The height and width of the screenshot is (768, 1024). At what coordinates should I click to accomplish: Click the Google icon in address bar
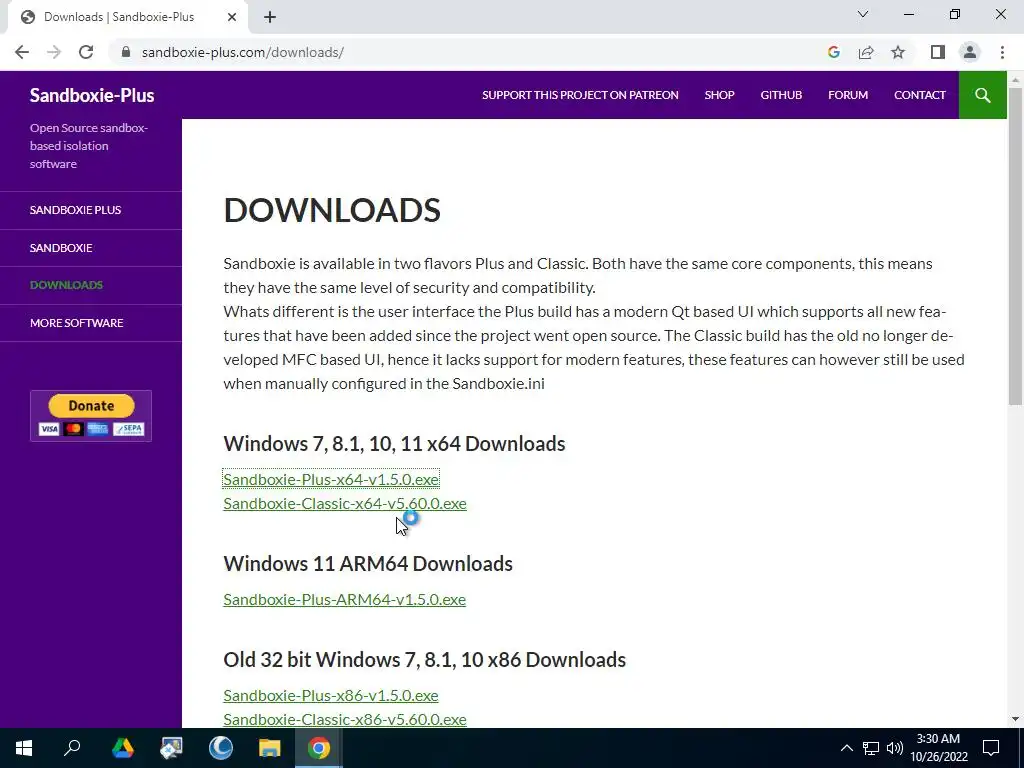coord(833,52)
